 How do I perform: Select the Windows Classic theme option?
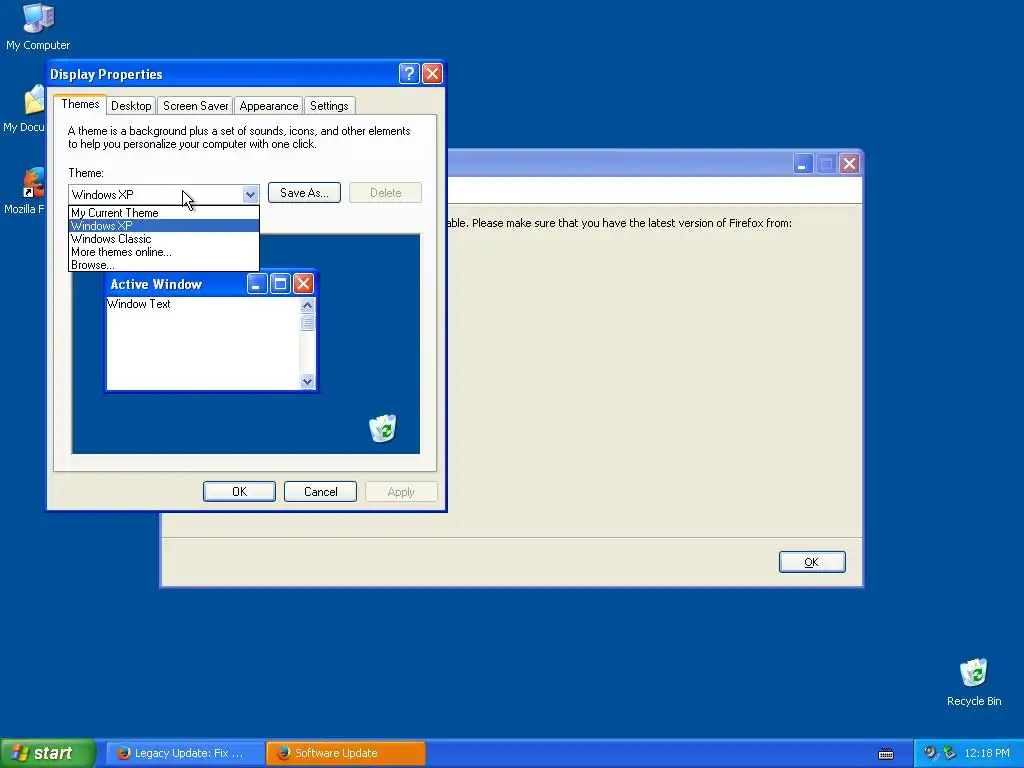164,239
